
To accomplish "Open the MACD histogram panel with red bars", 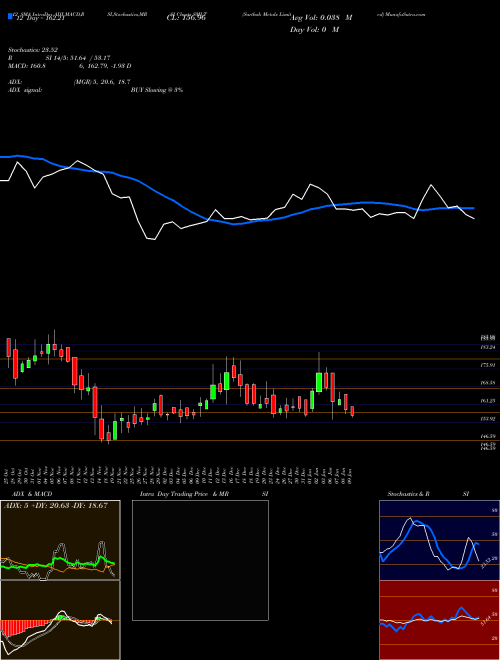I will [x=60, y=620].
